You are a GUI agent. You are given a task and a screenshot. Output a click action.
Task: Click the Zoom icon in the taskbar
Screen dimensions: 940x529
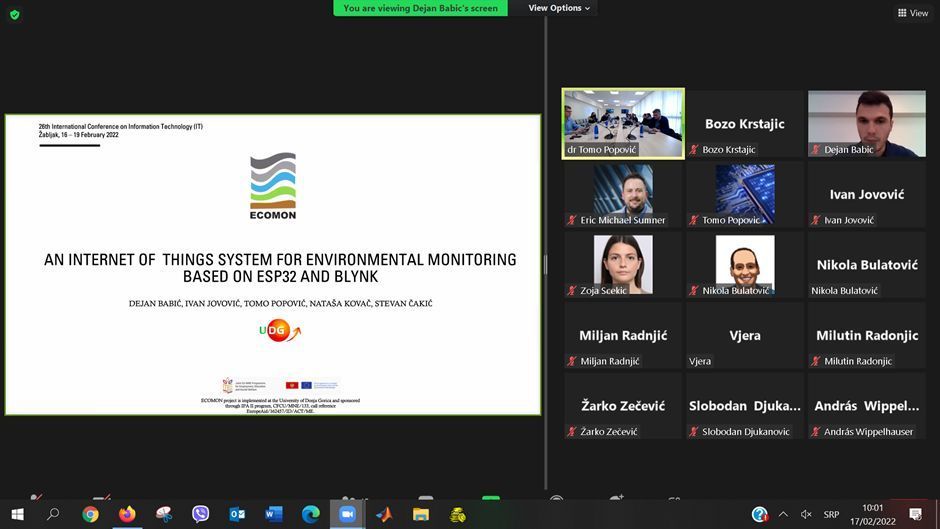pos(347,514)
